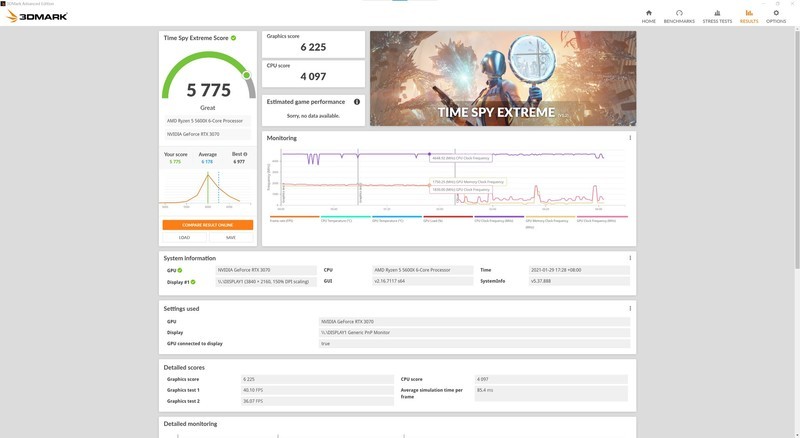Open the Home page icon
The width and height of the screenshot is (800, 438).
pos(649,16)
